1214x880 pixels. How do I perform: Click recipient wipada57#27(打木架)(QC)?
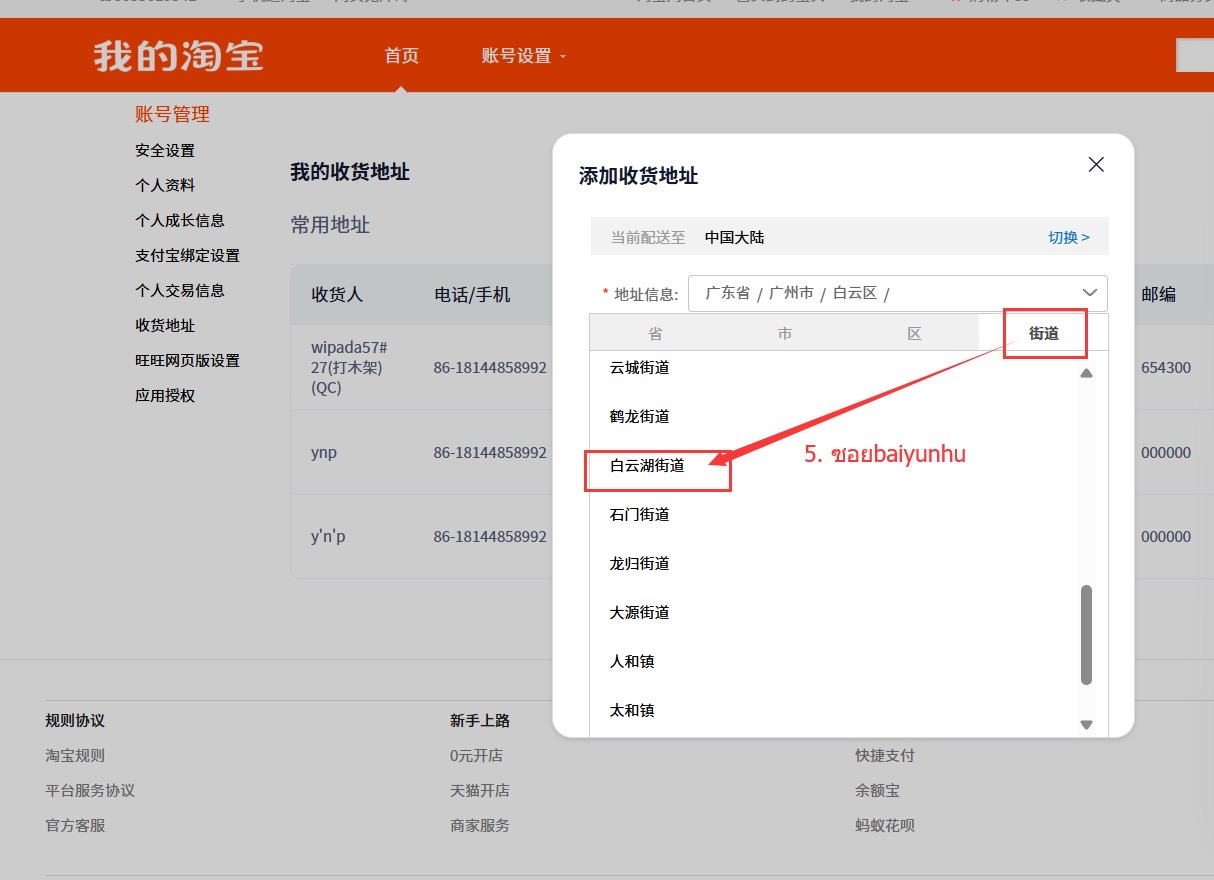coord(348,368)
